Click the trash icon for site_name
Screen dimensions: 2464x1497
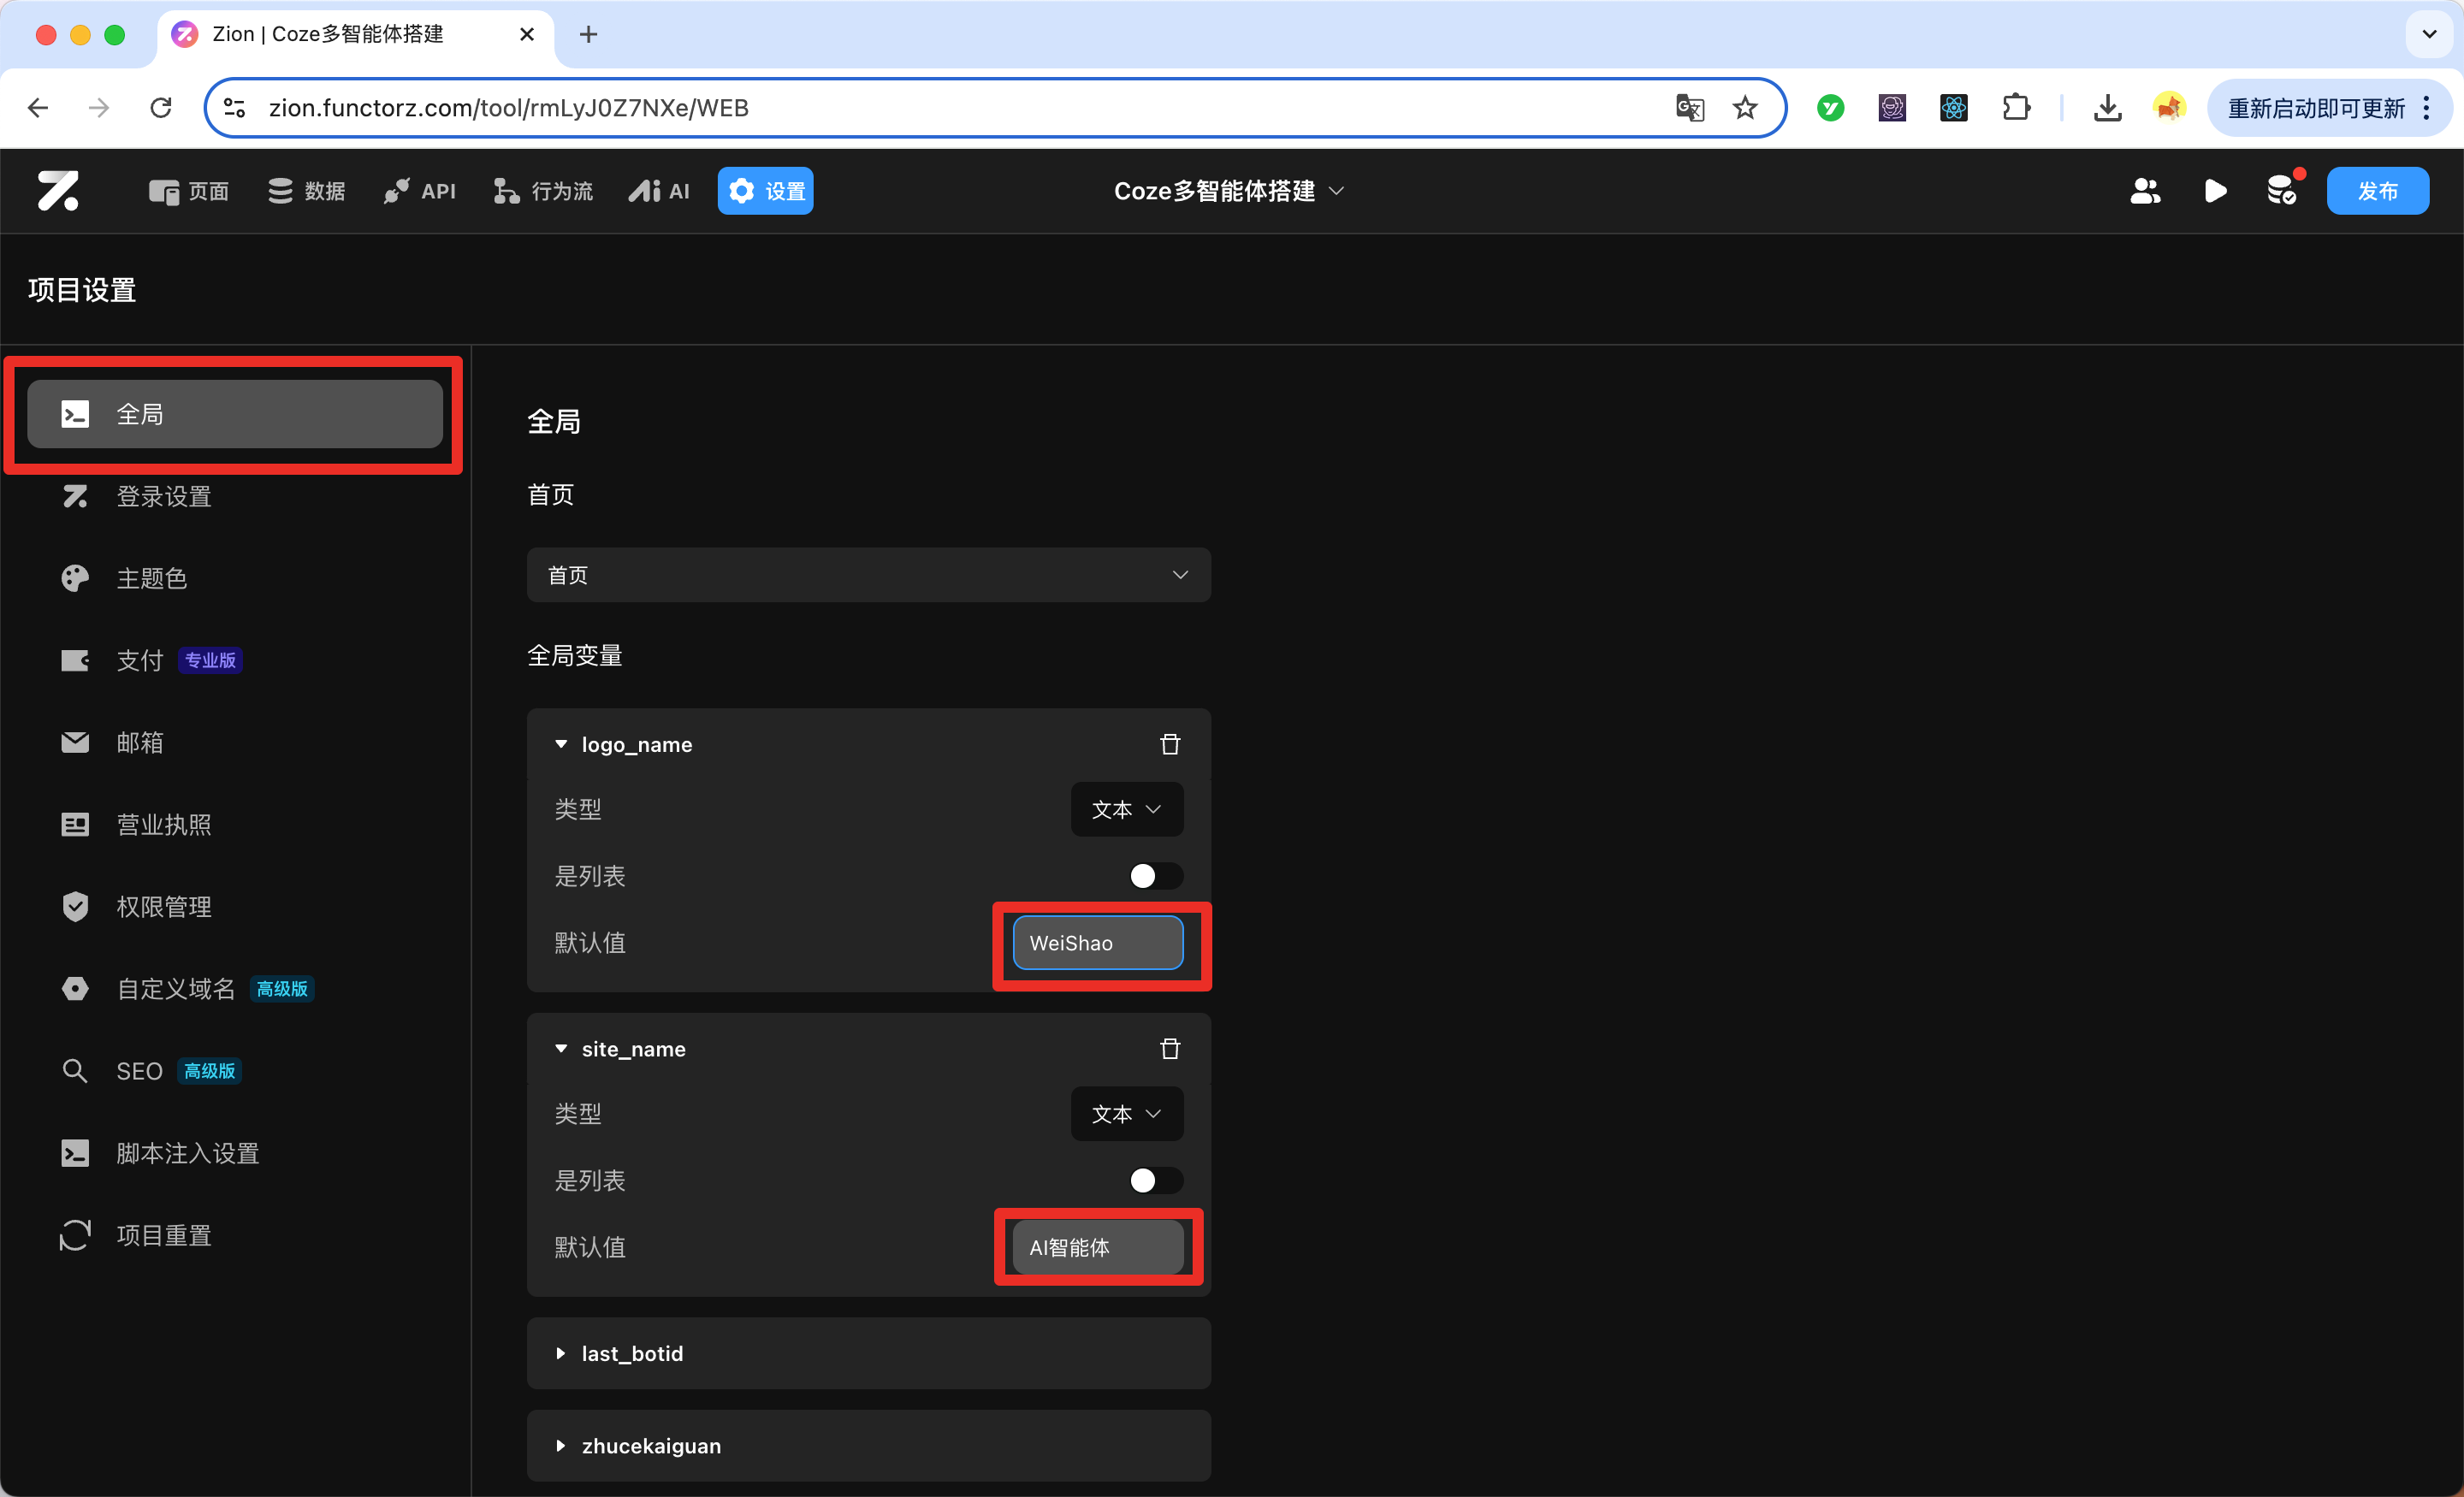[x=1170, y=1048]
